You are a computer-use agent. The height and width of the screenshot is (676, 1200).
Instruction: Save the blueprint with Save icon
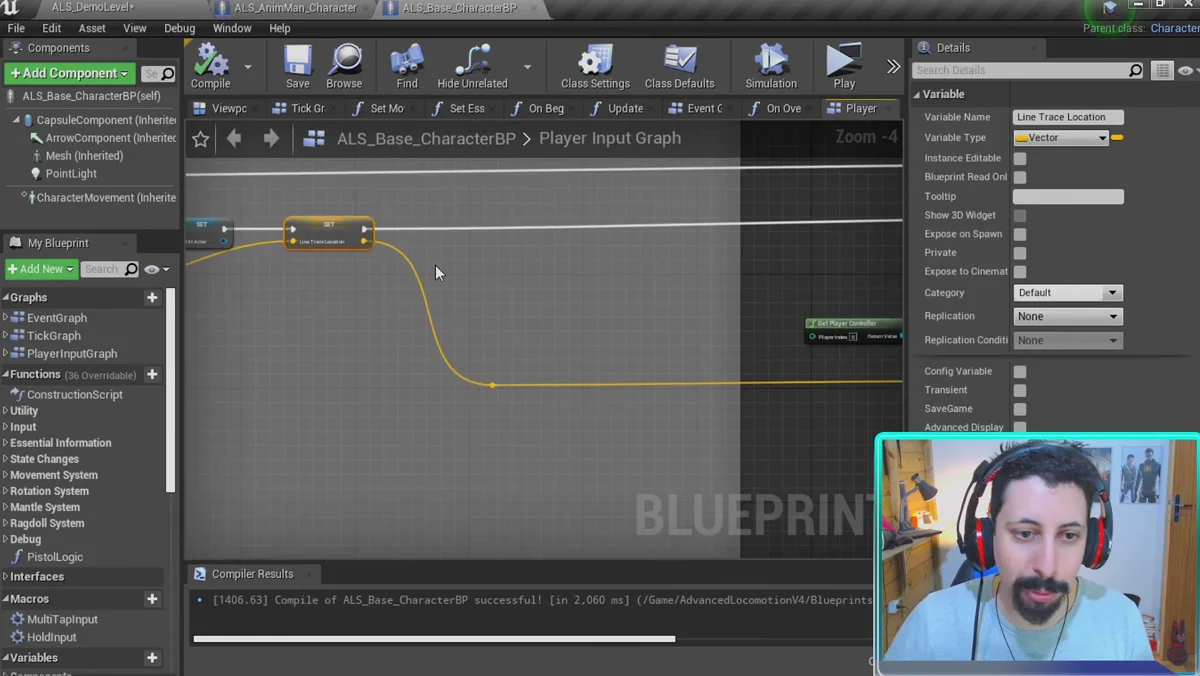(297, 61)
